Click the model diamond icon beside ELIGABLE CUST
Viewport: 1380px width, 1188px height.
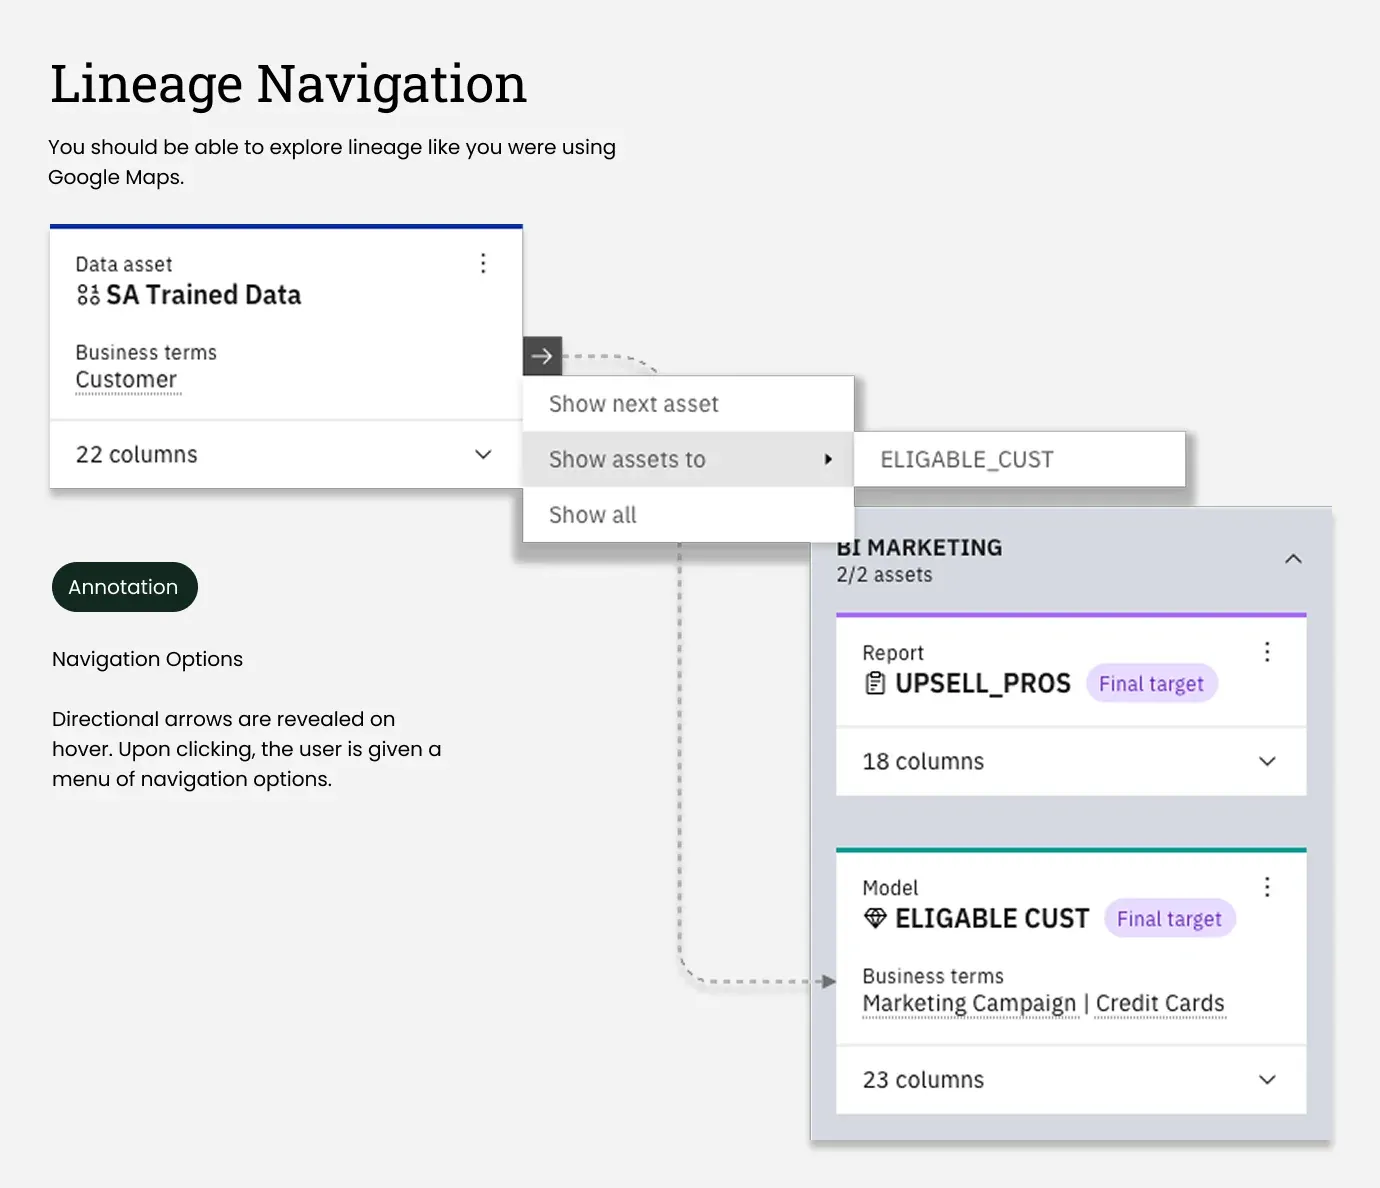click(x=875, y=918)
